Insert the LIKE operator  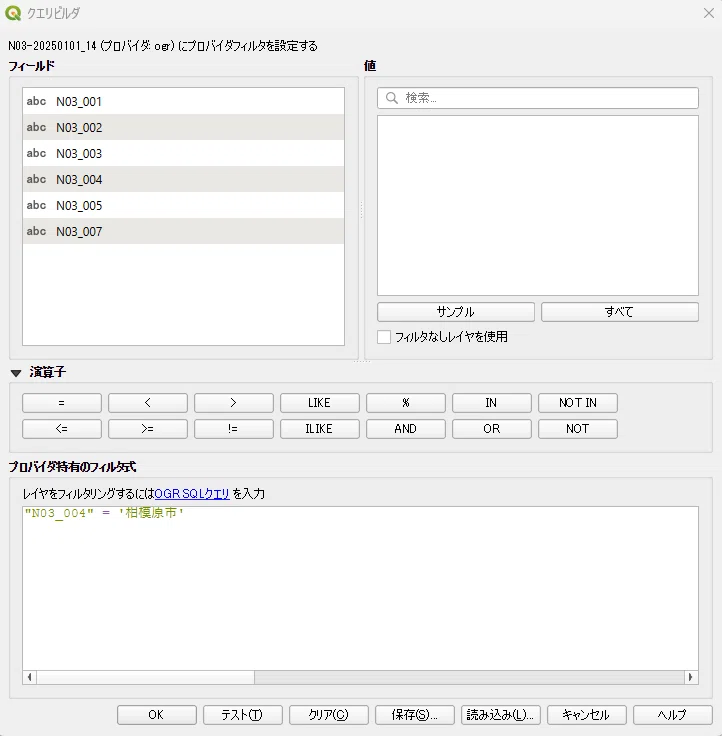tap(320, 403)
